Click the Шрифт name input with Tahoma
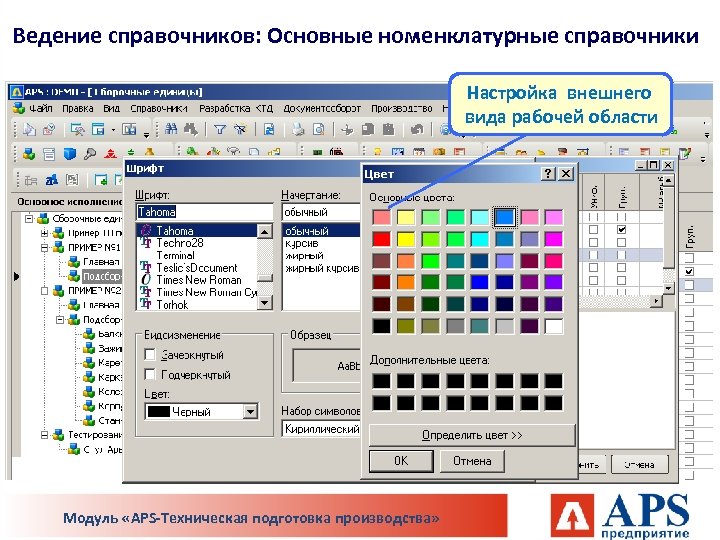Screen dimensions: 720x540 click(x=204, y=212)
